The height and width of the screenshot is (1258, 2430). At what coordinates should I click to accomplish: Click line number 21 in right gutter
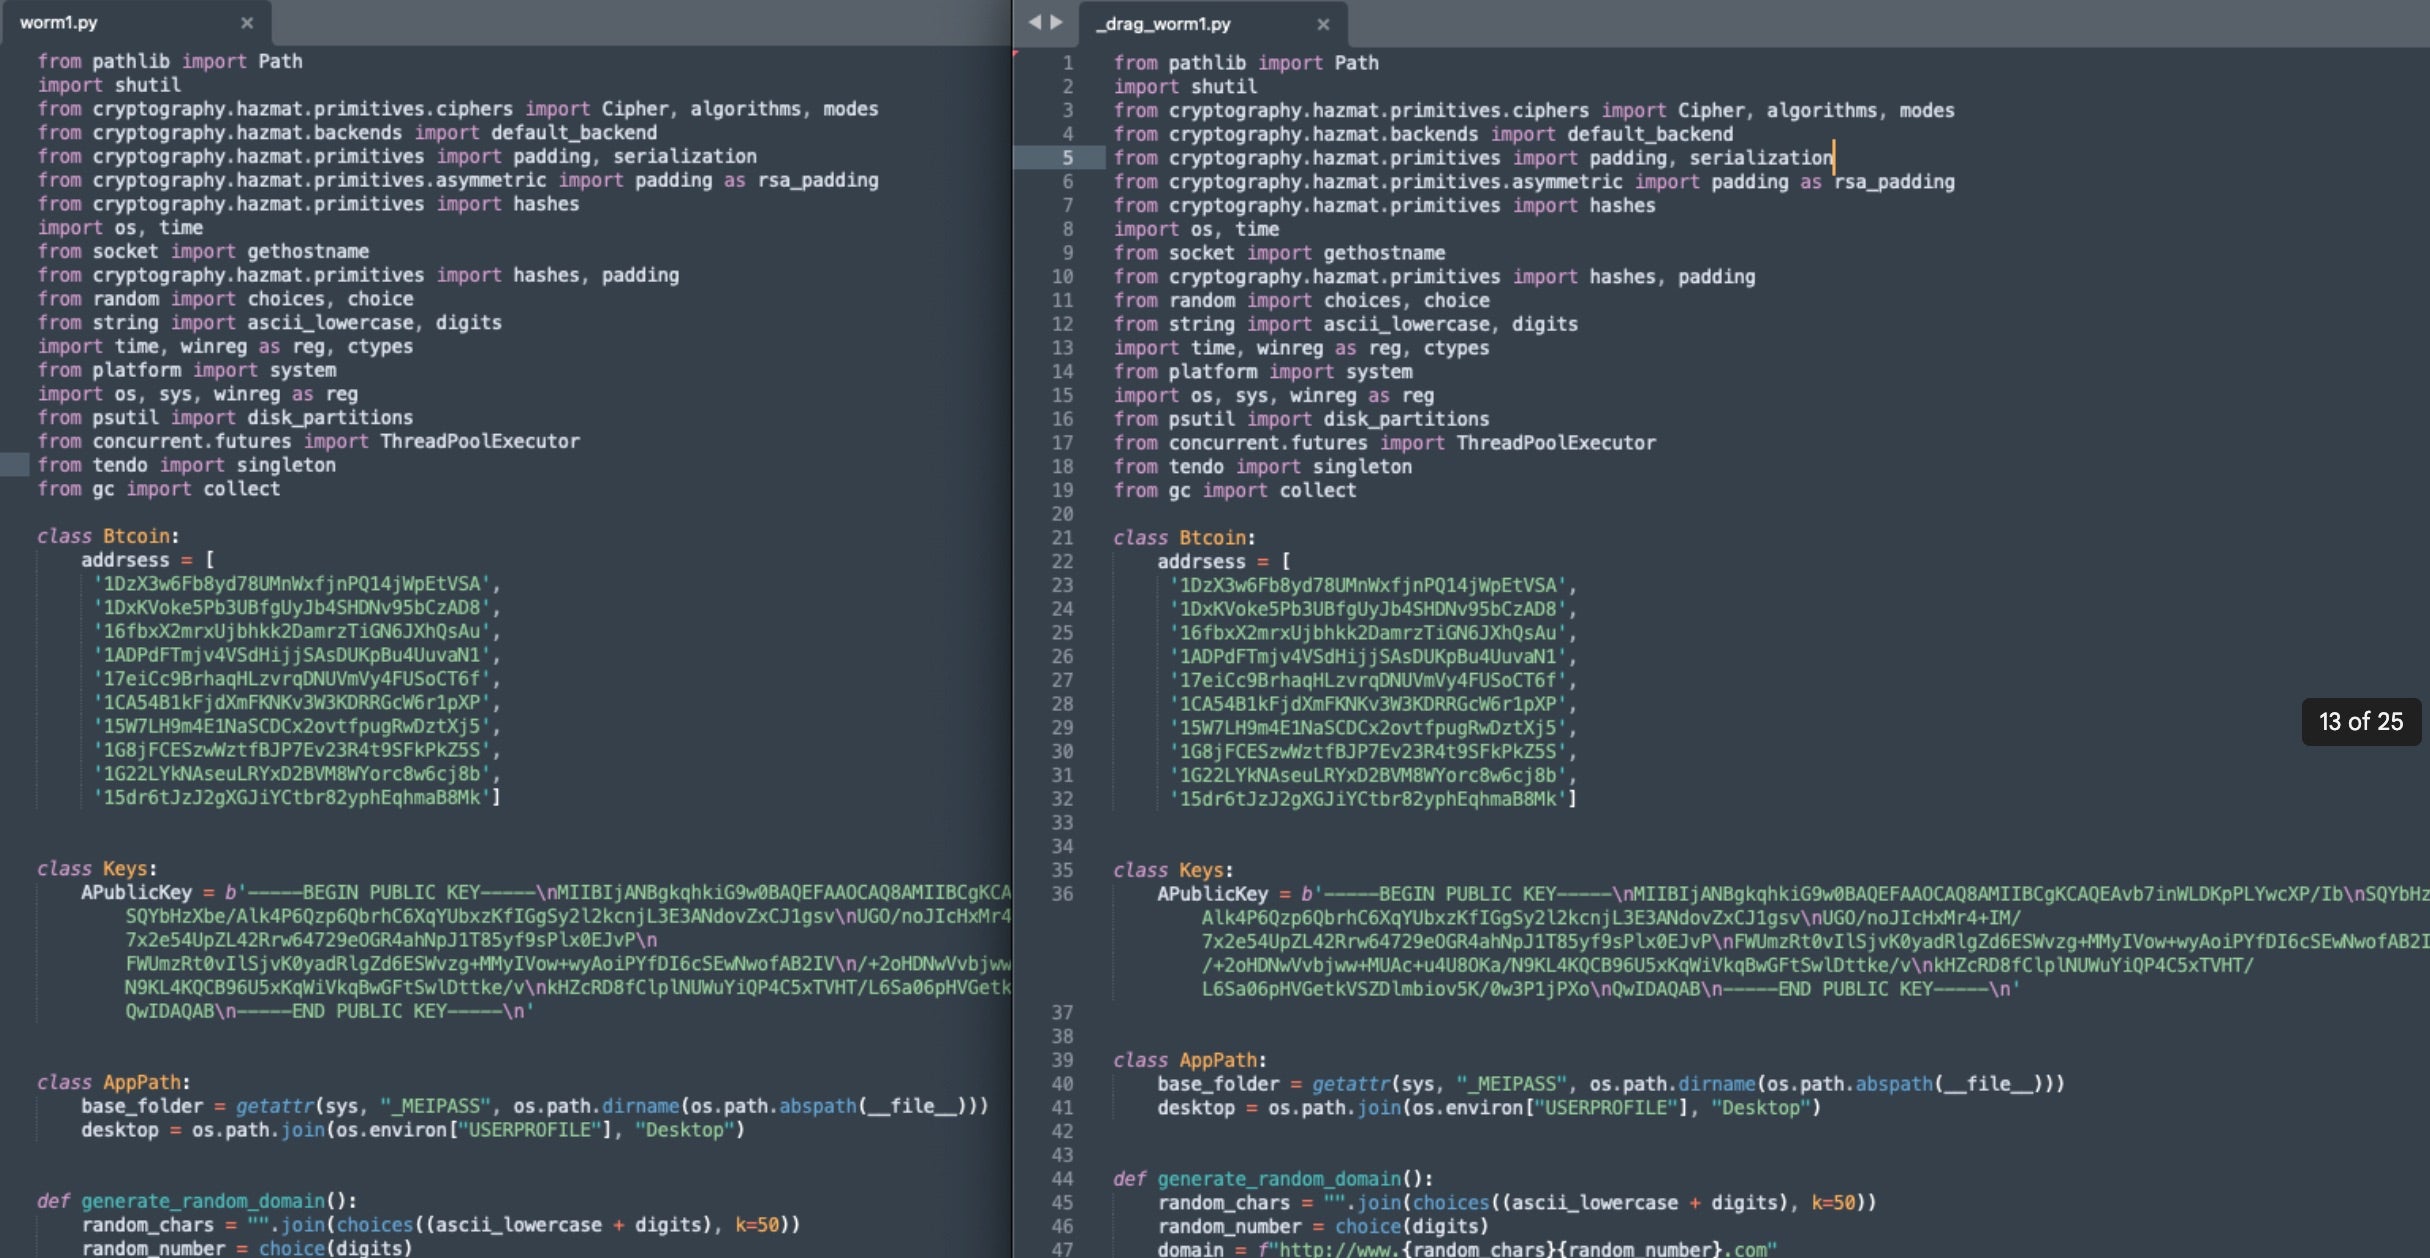point(1062,538)
